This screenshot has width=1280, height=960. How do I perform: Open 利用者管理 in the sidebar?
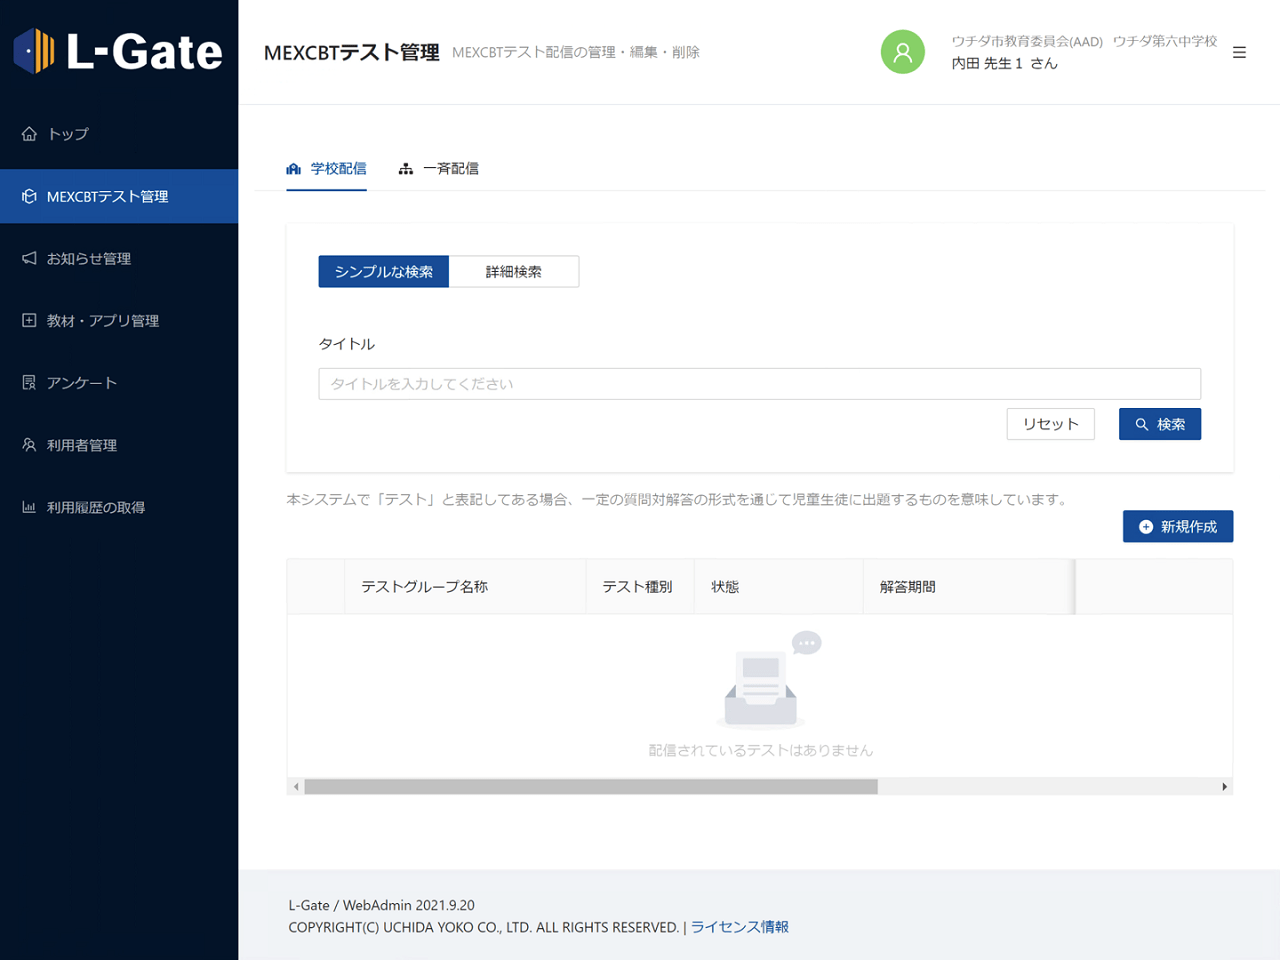point(81,446)
